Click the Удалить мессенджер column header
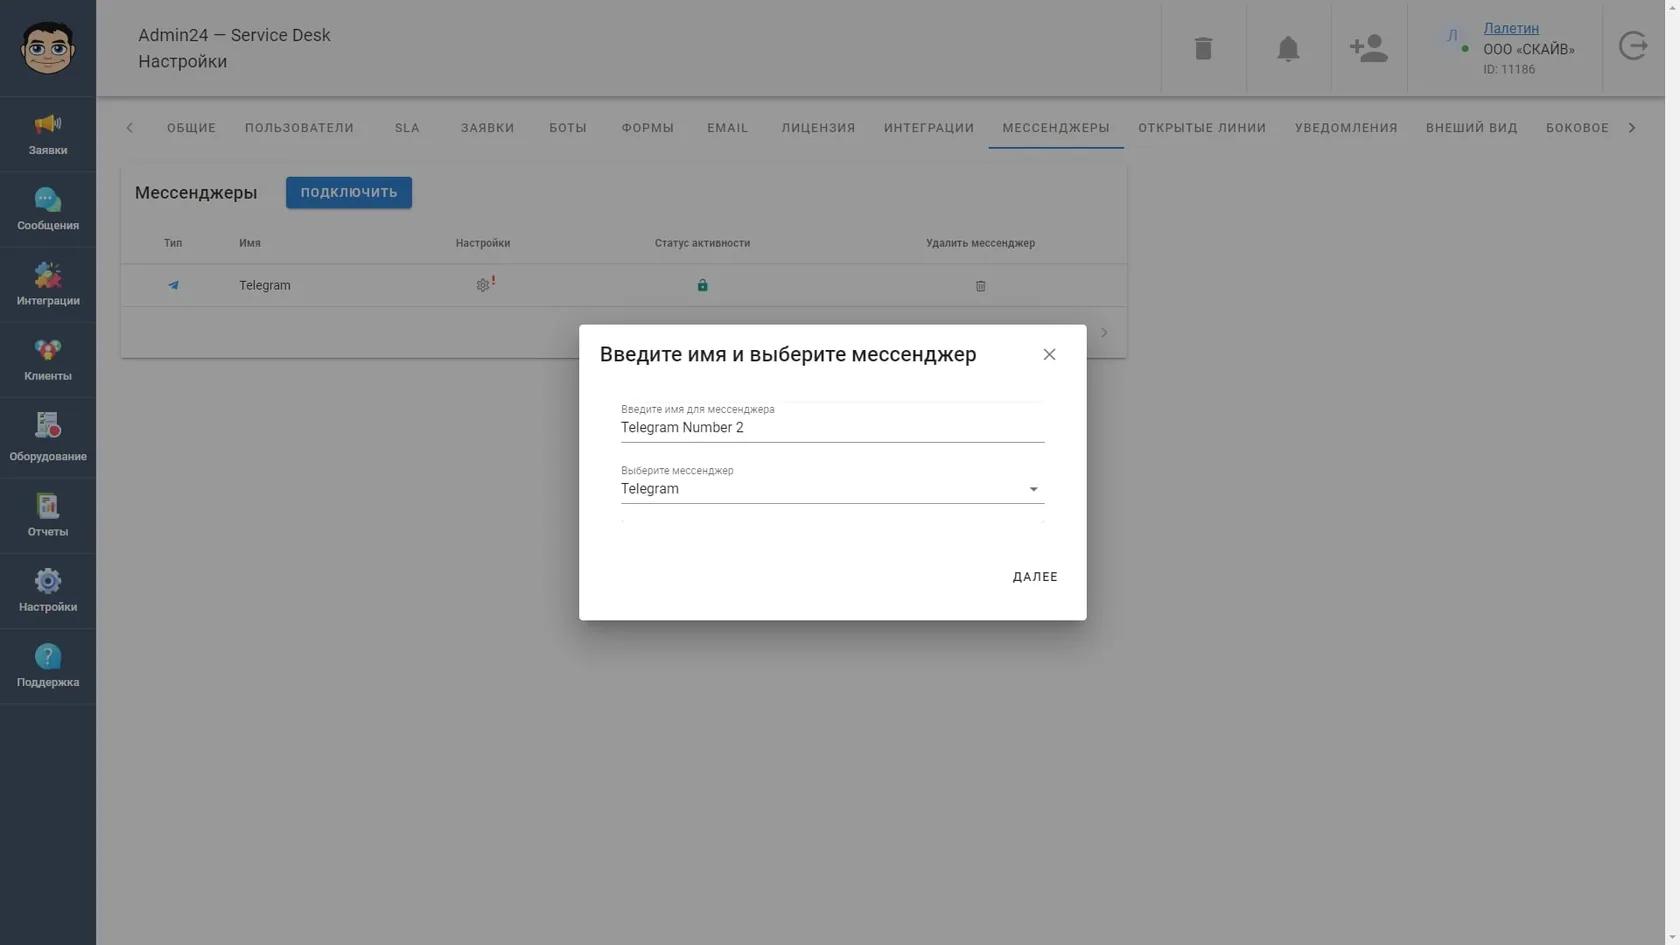Screen dimensions: 1680x945 tap(980, 243)
